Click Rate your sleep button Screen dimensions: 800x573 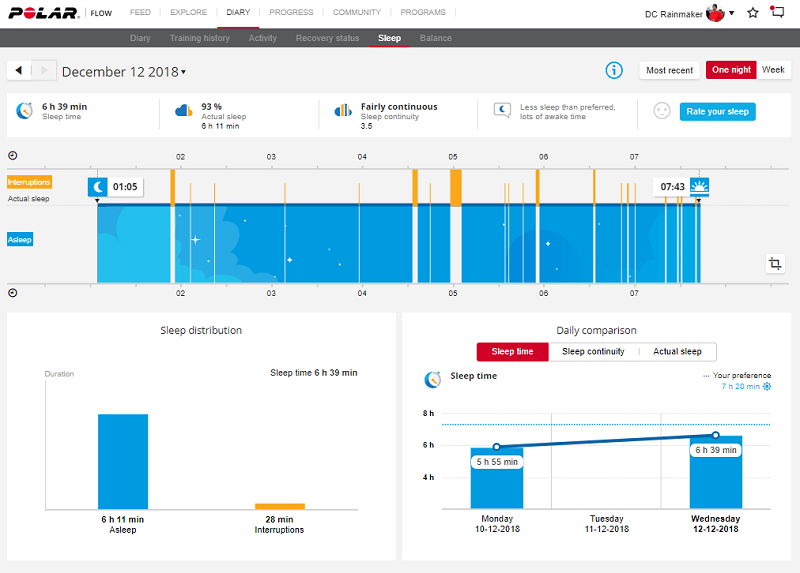[x=717, y=111]
